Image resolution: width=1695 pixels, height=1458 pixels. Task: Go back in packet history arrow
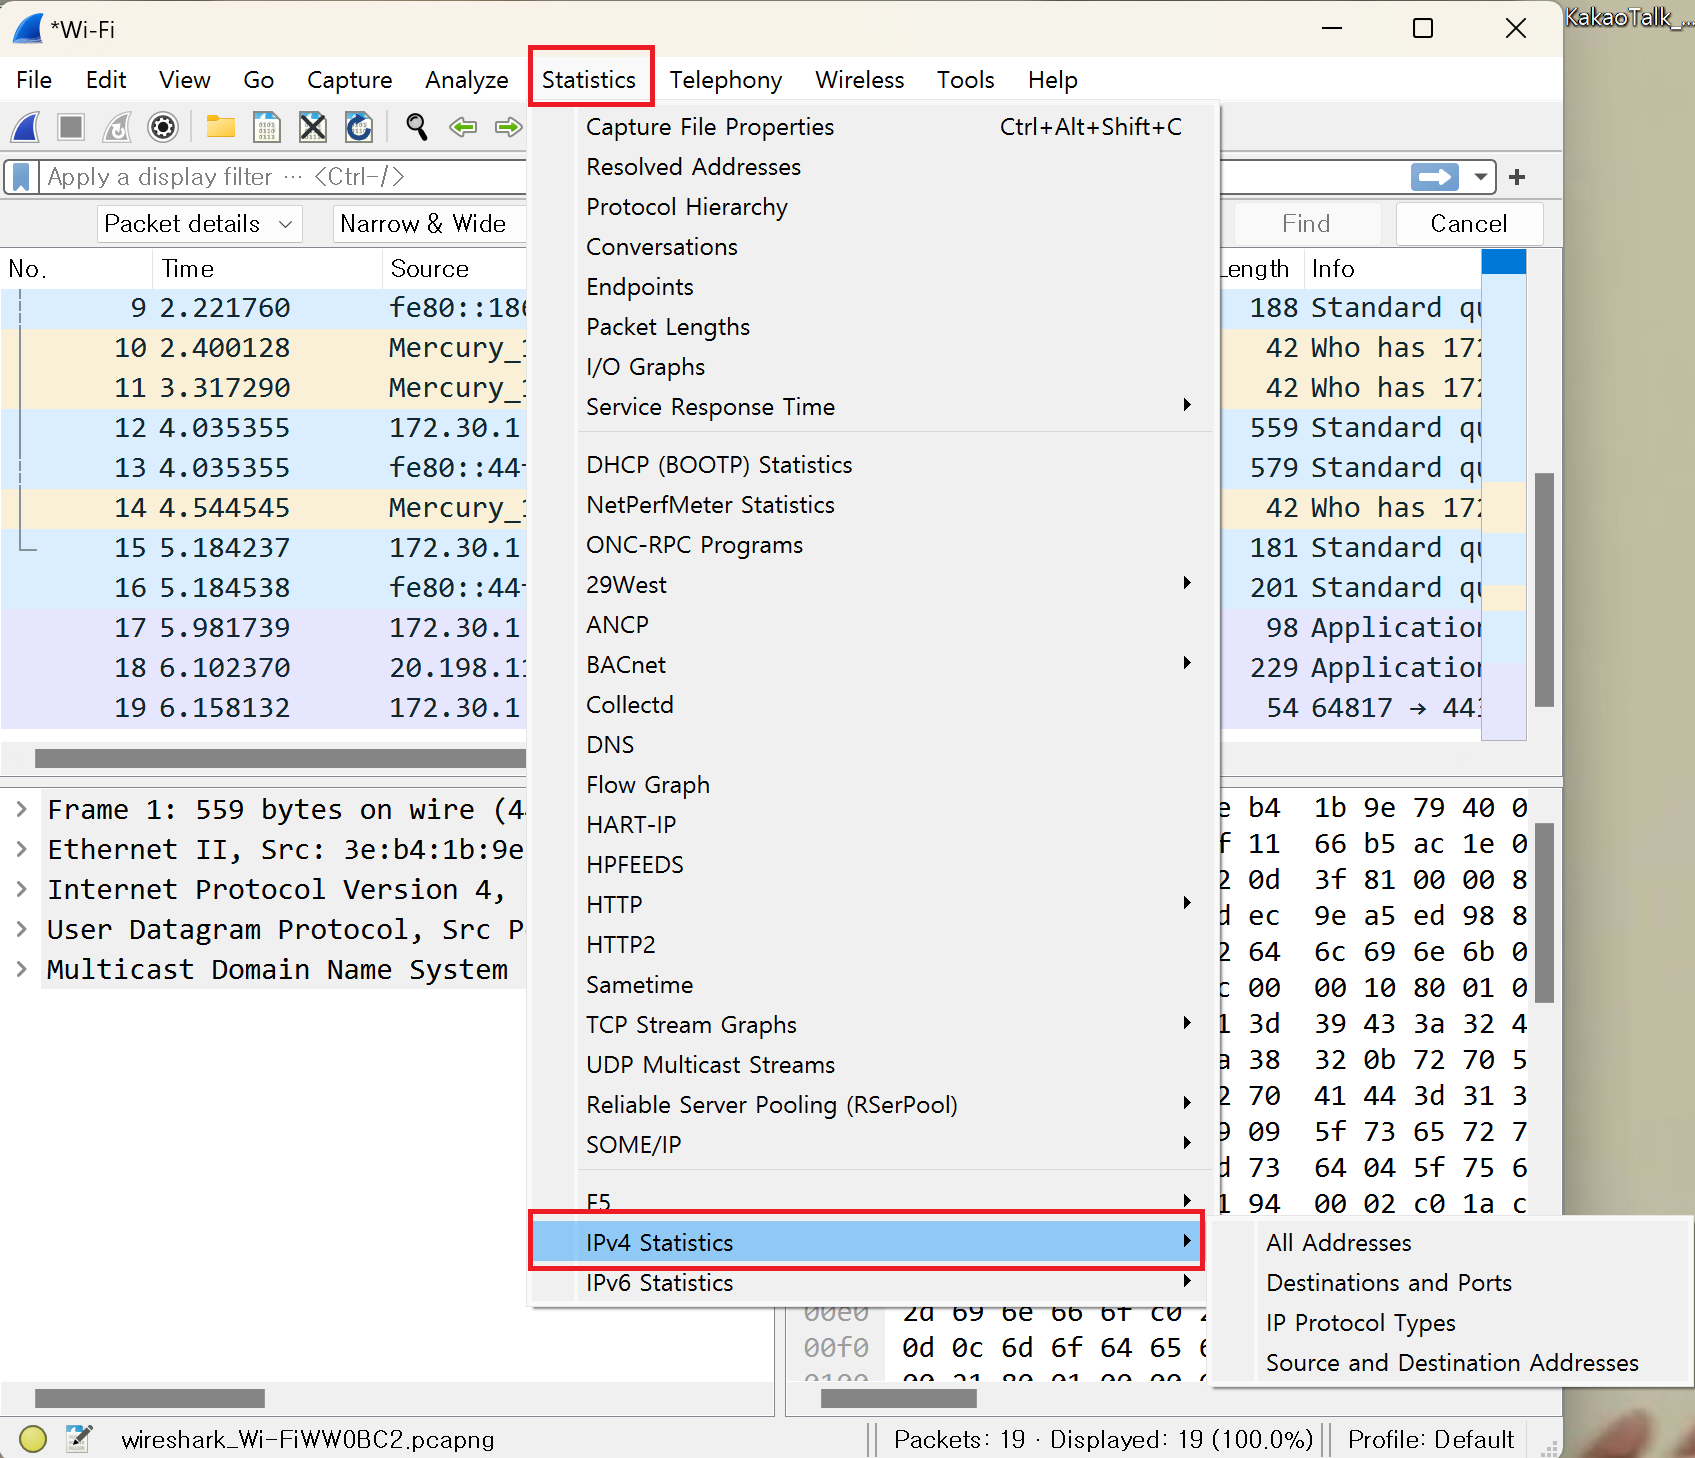[x=462, y=127]
